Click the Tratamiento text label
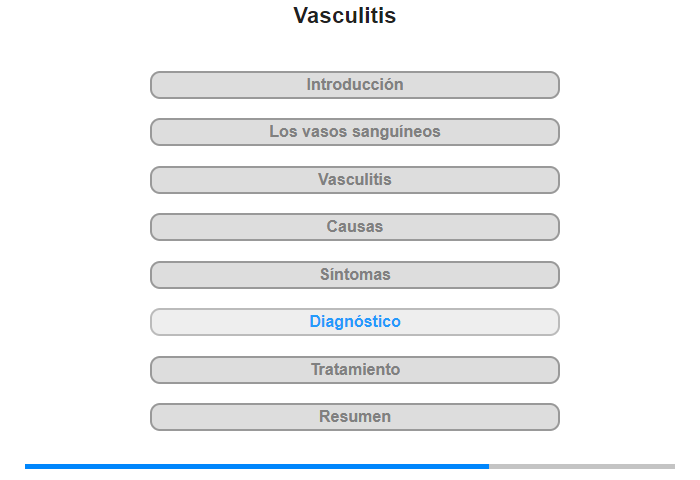The height and width of the screenshot is (480, 700). pos(355,369)
